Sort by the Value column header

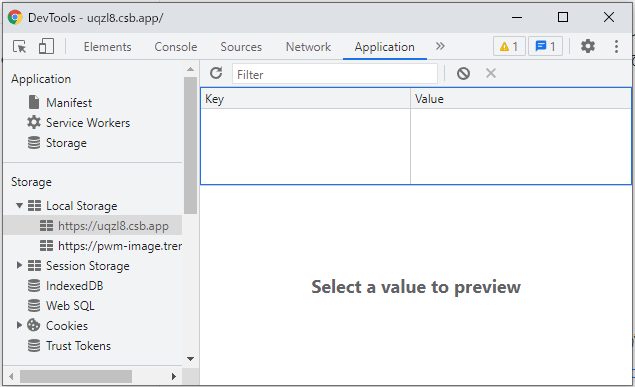tap(521, 99)
